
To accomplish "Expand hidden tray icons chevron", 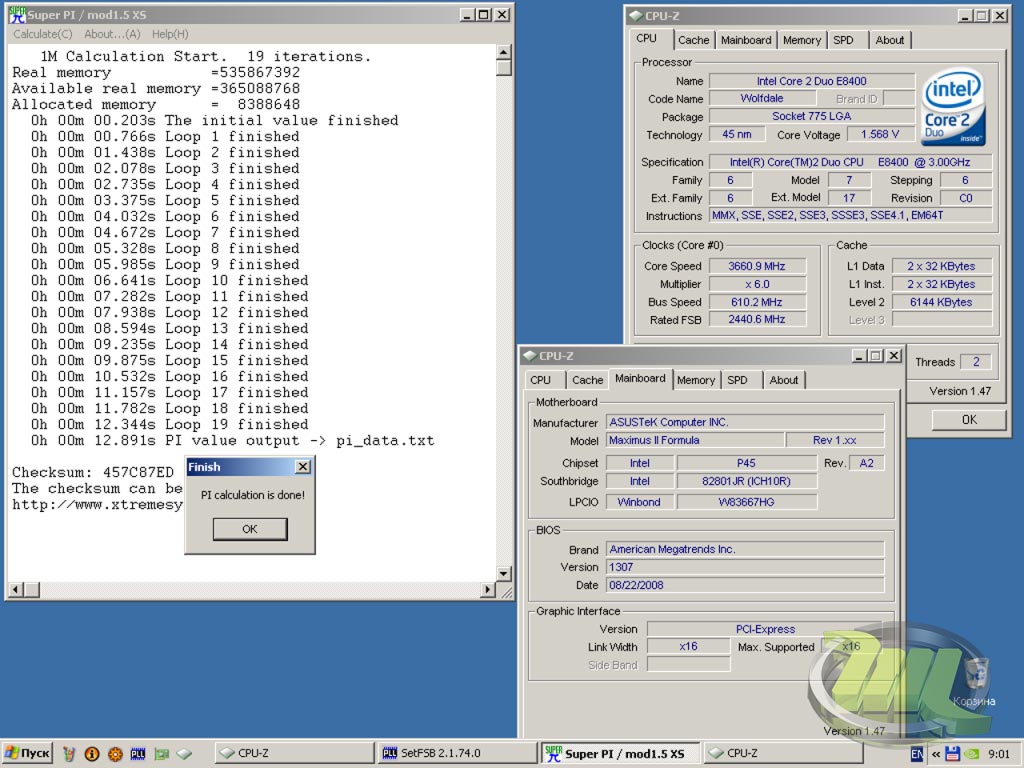I will pos(935,754).
